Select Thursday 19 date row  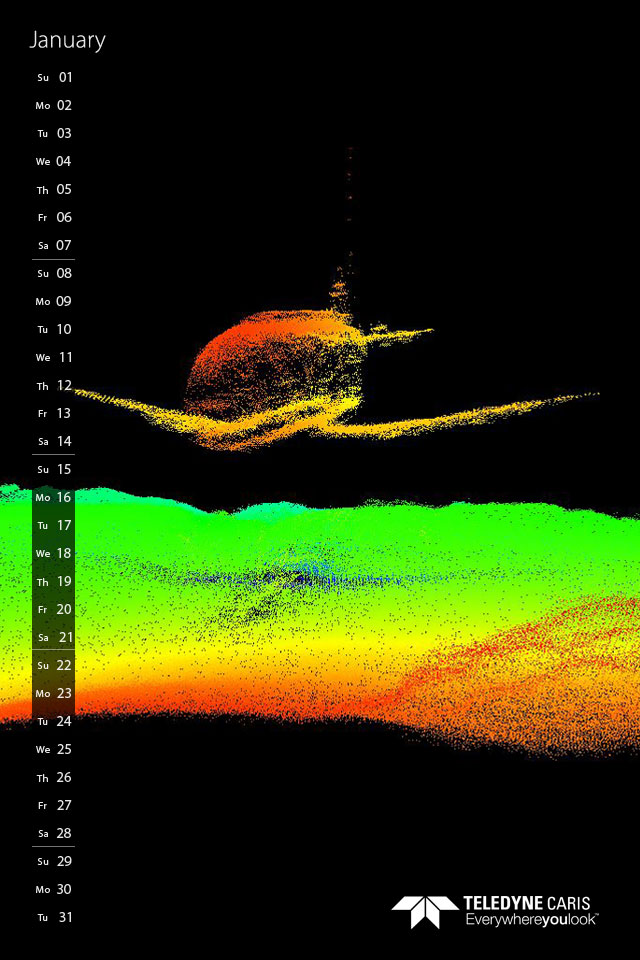click(54, 582)
